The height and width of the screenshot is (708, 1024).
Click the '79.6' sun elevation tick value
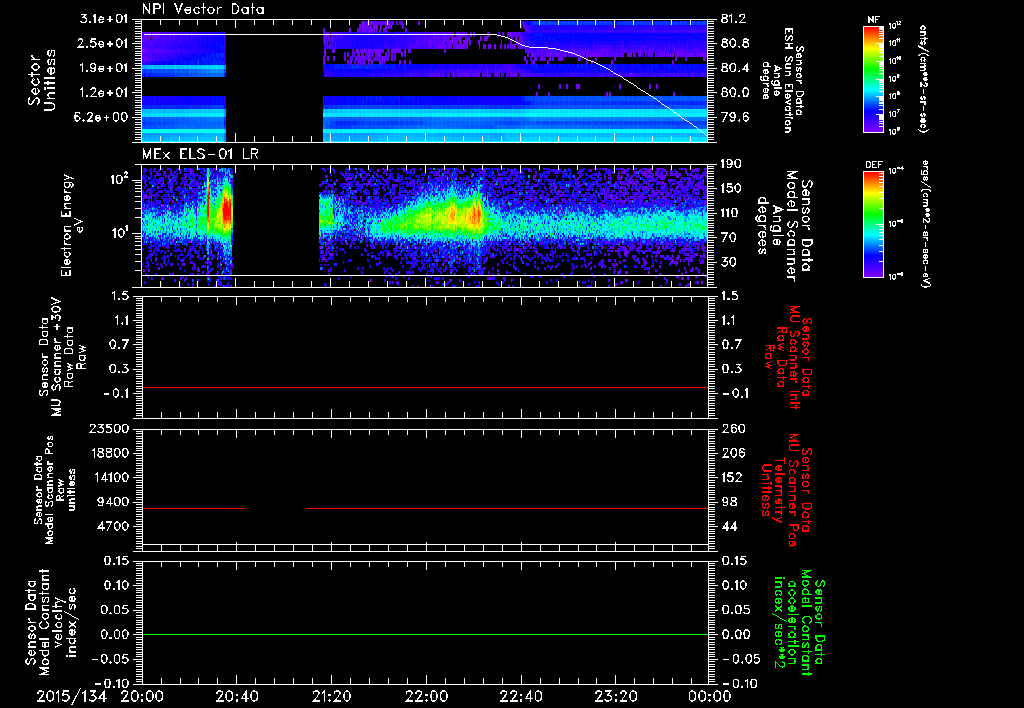tap(735, 118)
